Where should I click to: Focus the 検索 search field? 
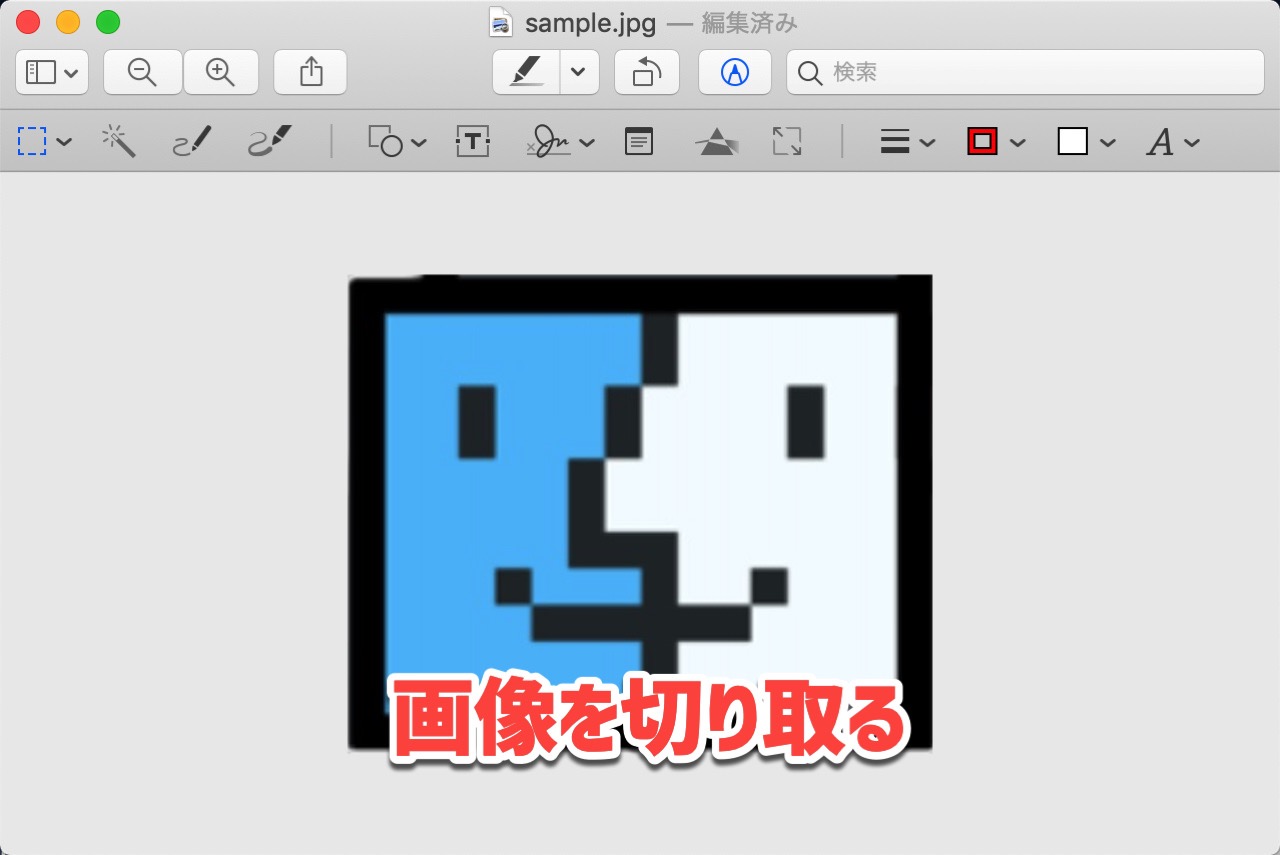click(x=1025, y=72)
